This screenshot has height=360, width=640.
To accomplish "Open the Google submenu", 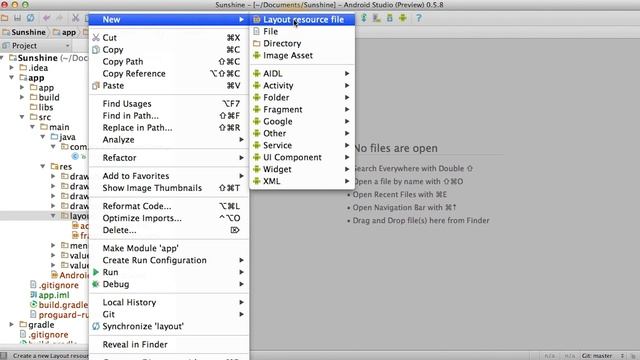I will coord(302,121).
